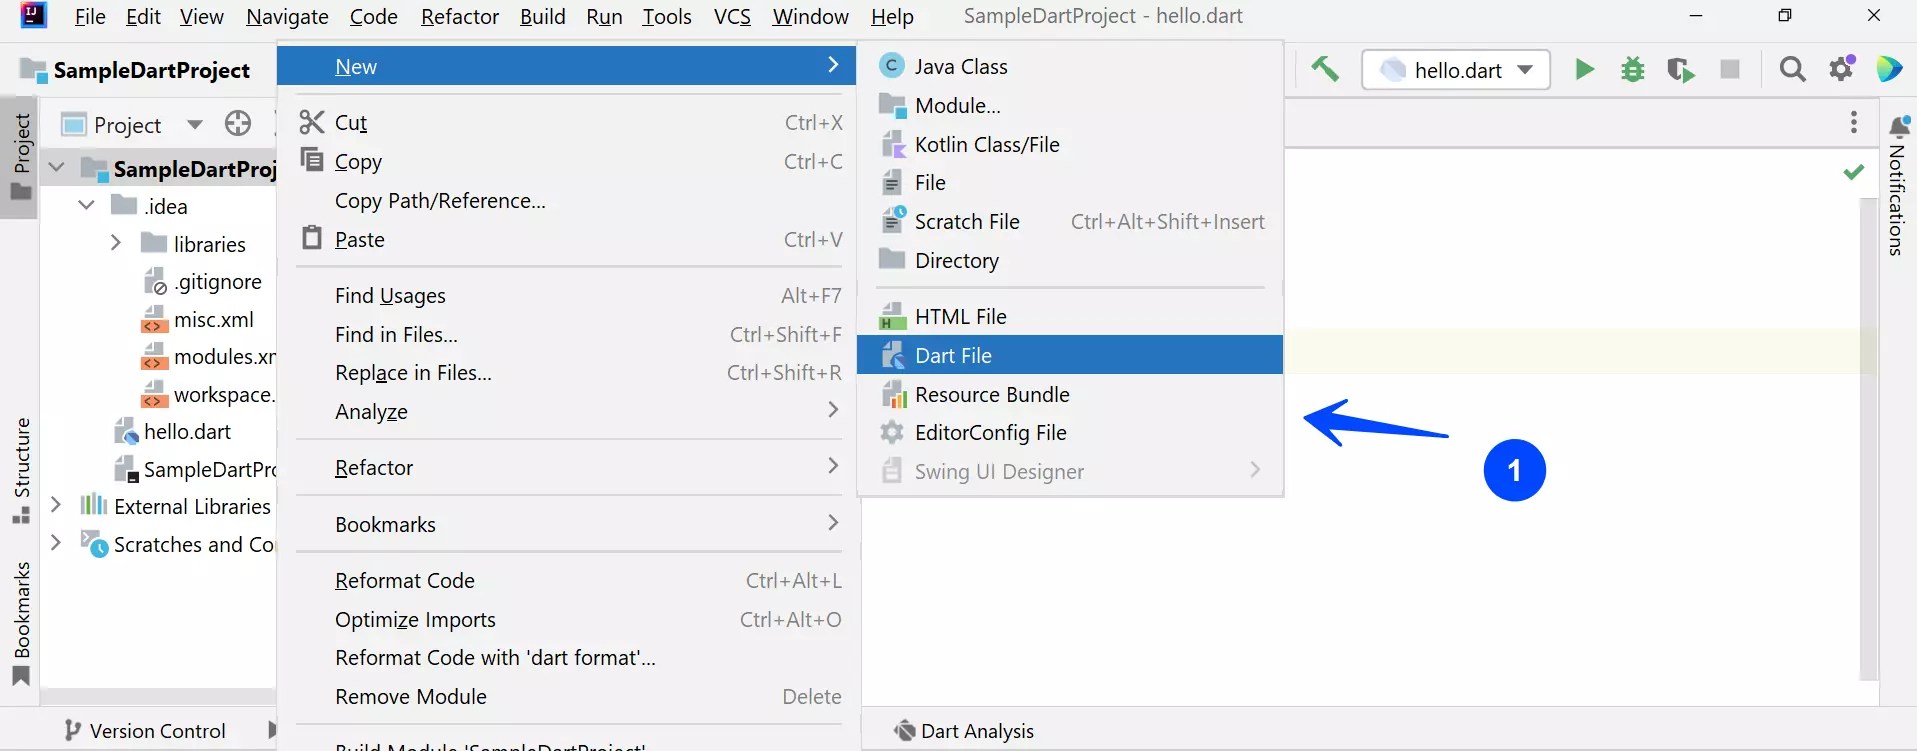Choose Remove Module from context menu
The height and width of the screenshot is (751, 1917).
coord(569,696)
